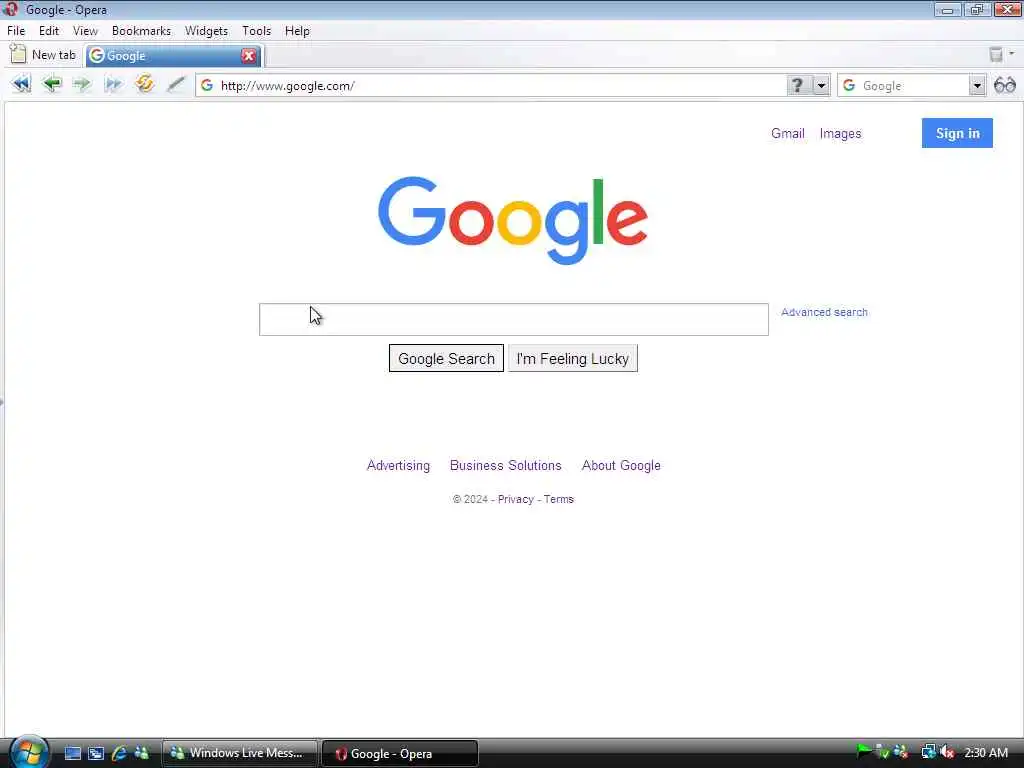The width and height of the screenshot is (1024, 768).
Task: Click the question mark icon in address bar
Action: [x=797, y=86]
